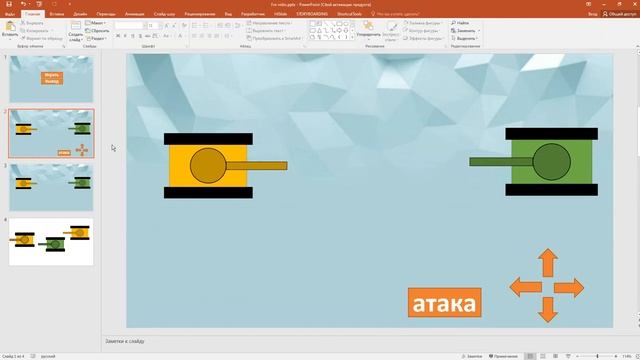Click the orange right arrow shape
Viewport: 640px width, 360px height.
[569, 288]
